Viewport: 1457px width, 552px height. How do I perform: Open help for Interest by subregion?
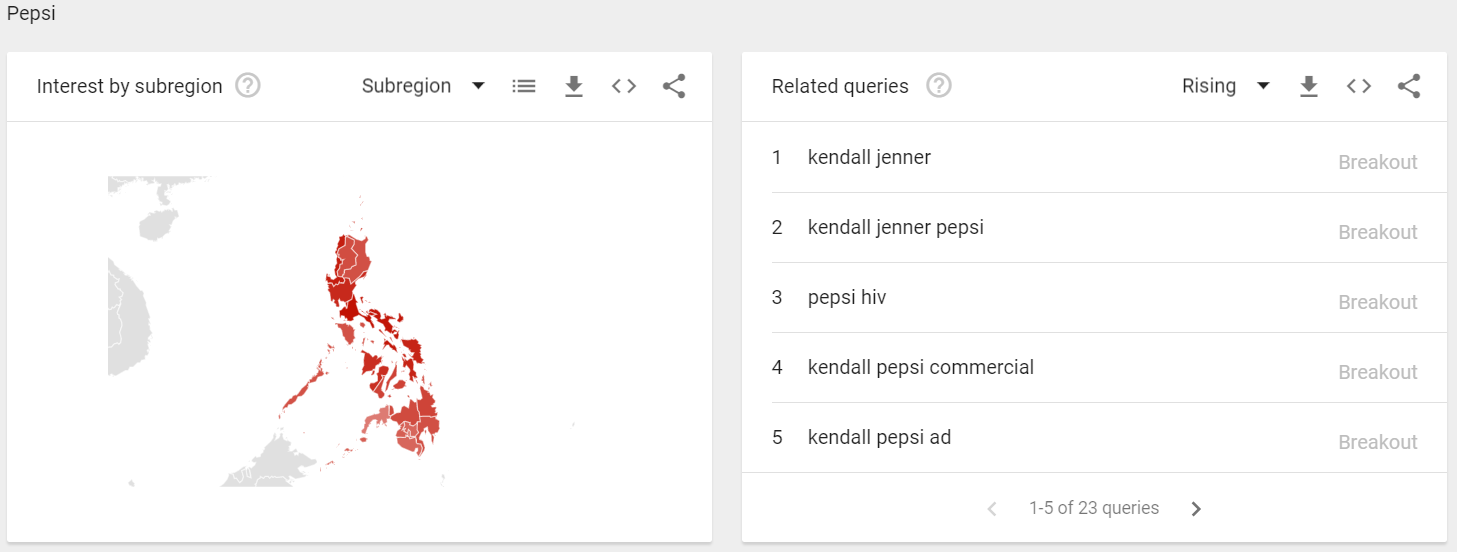click(248, 86)
